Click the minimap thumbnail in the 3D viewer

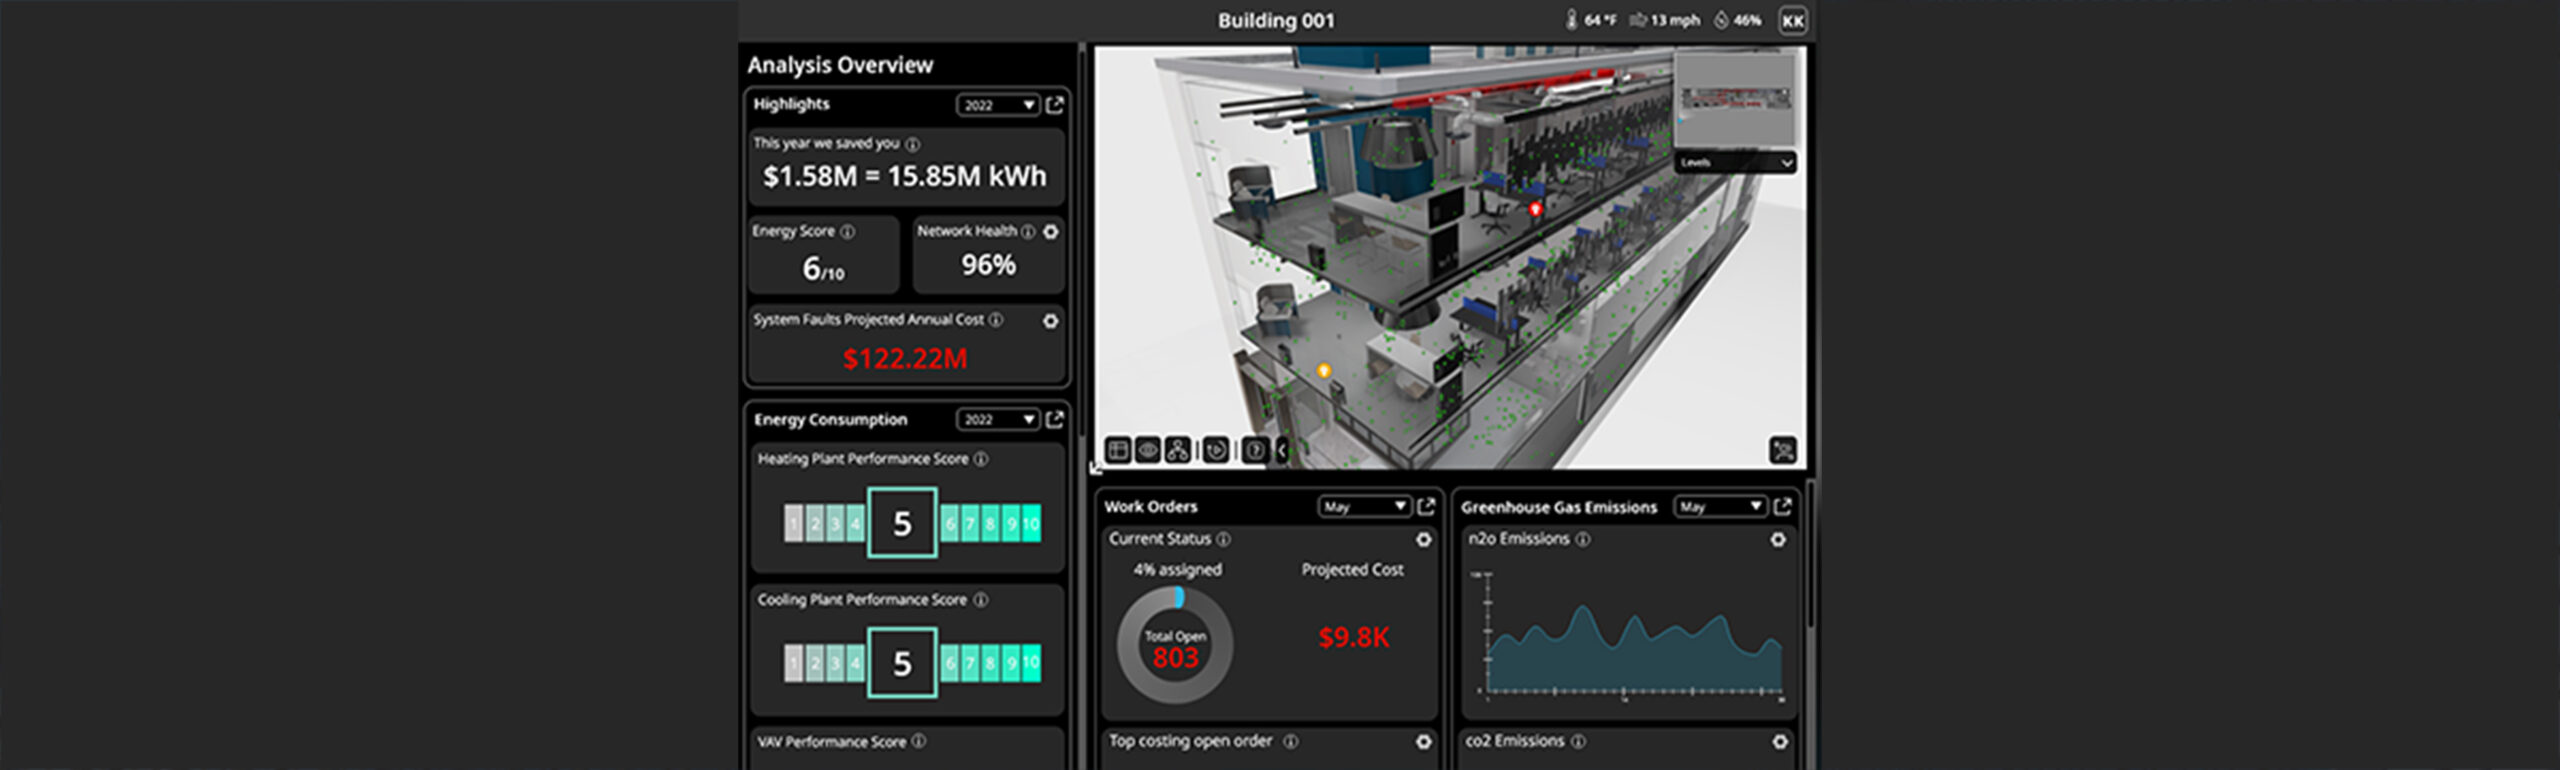(x=1734, y=100)
